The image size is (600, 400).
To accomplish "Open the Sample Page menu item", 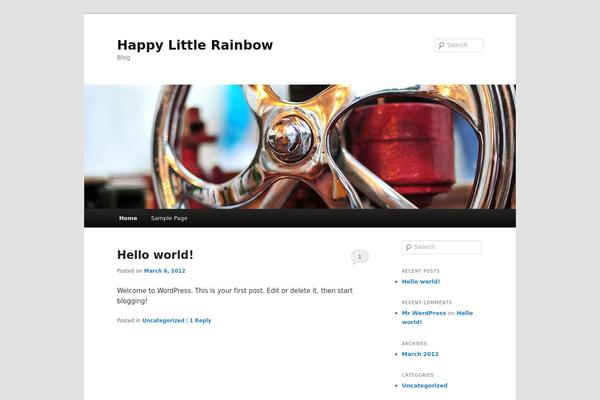I will [169, 218].
